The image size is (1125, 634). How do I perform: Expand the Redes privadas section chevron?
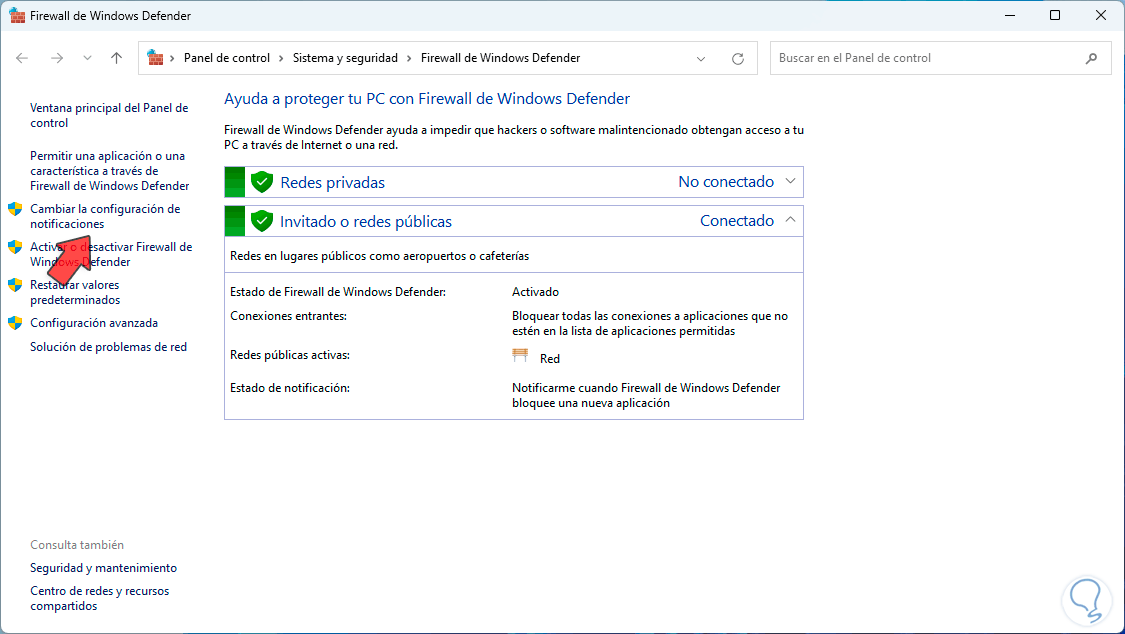790,181
